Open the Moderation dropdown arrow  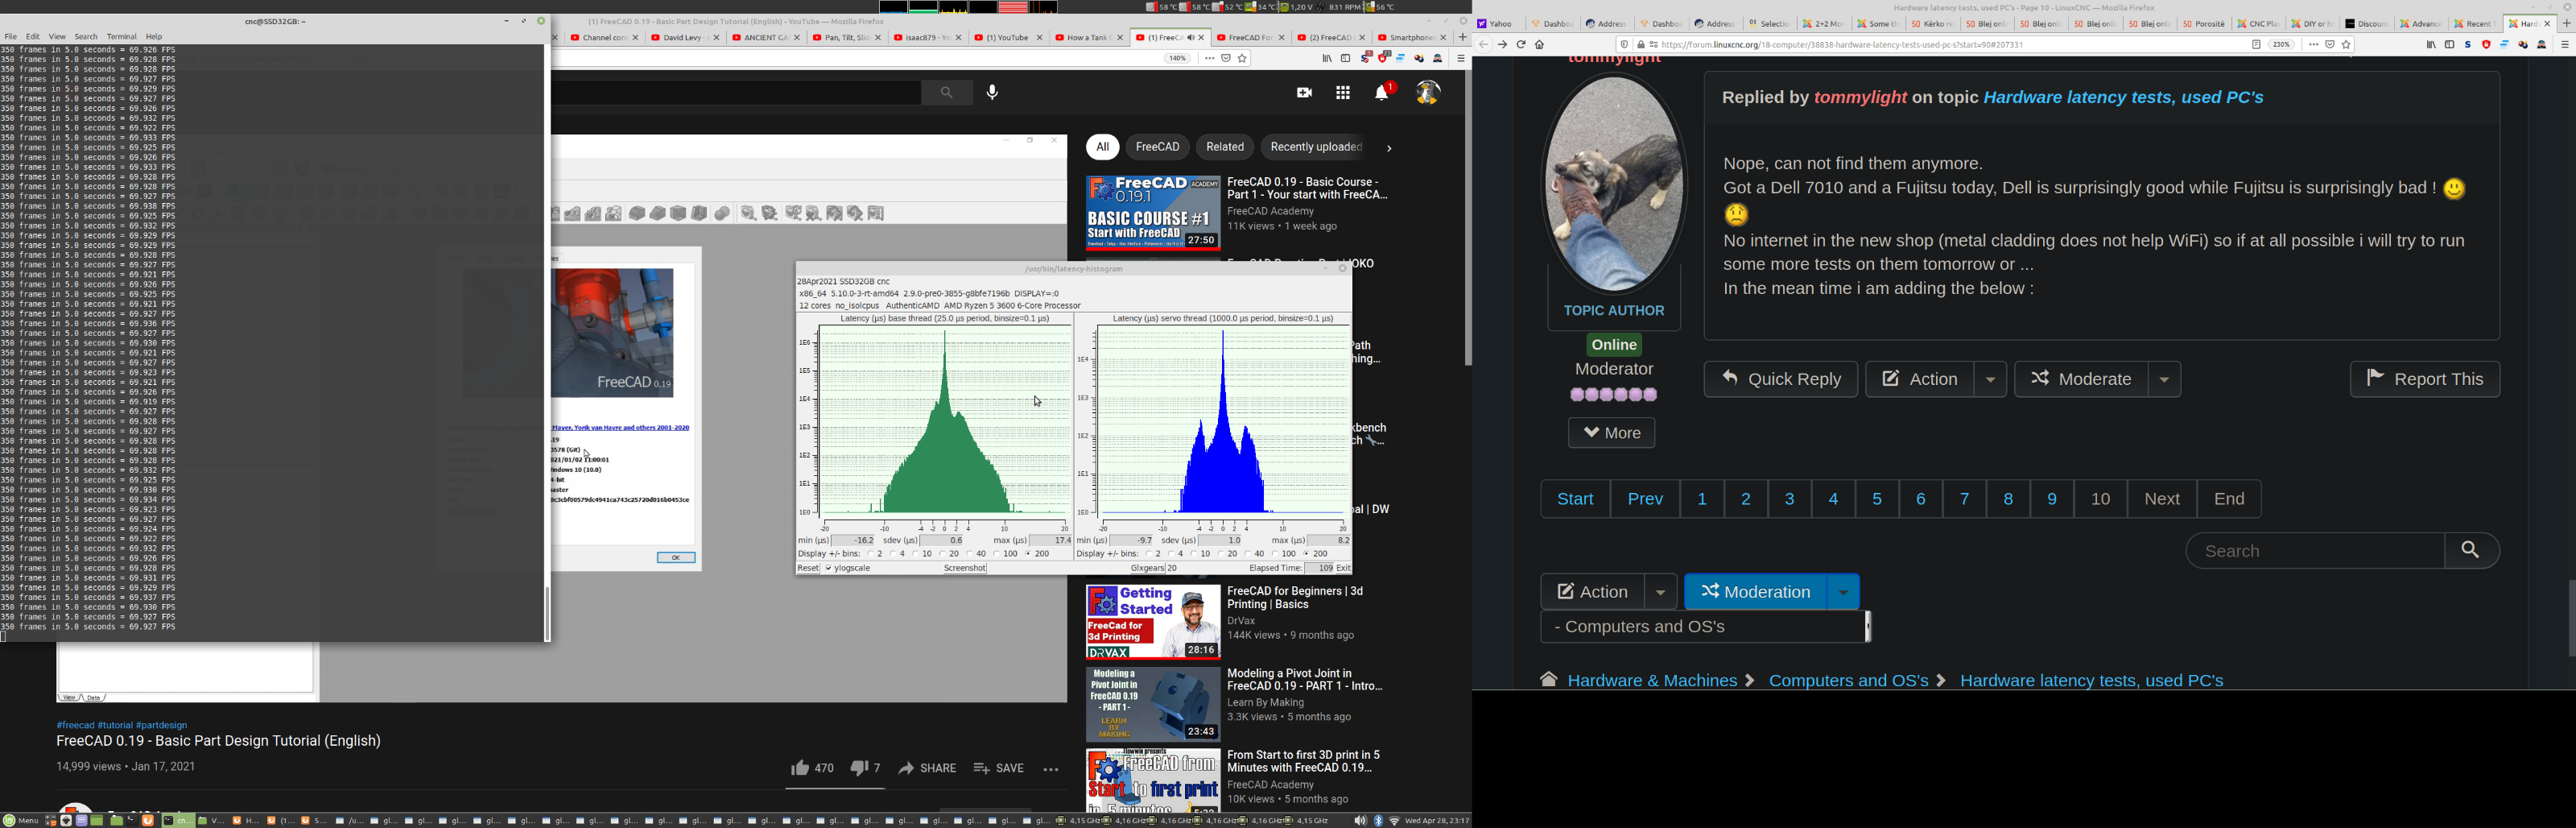1843,592
